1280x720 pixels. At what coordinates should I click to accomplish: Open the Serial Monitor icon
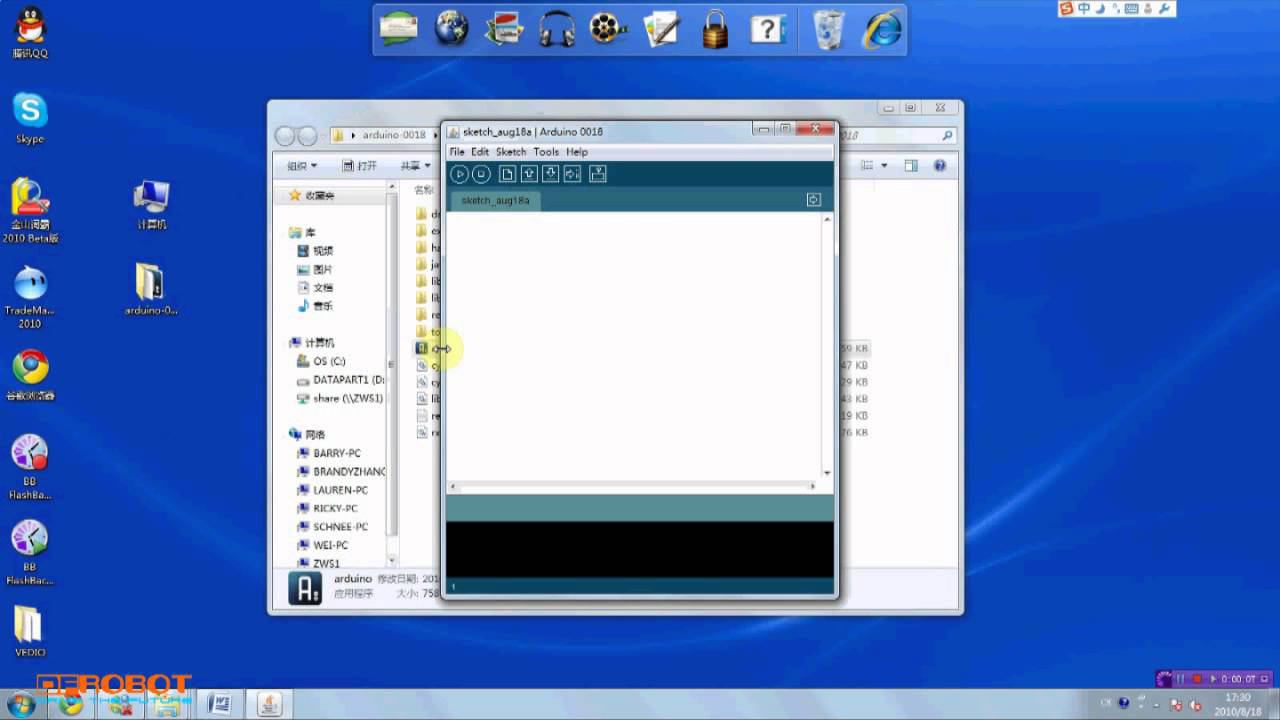click(x=598, y=174)
